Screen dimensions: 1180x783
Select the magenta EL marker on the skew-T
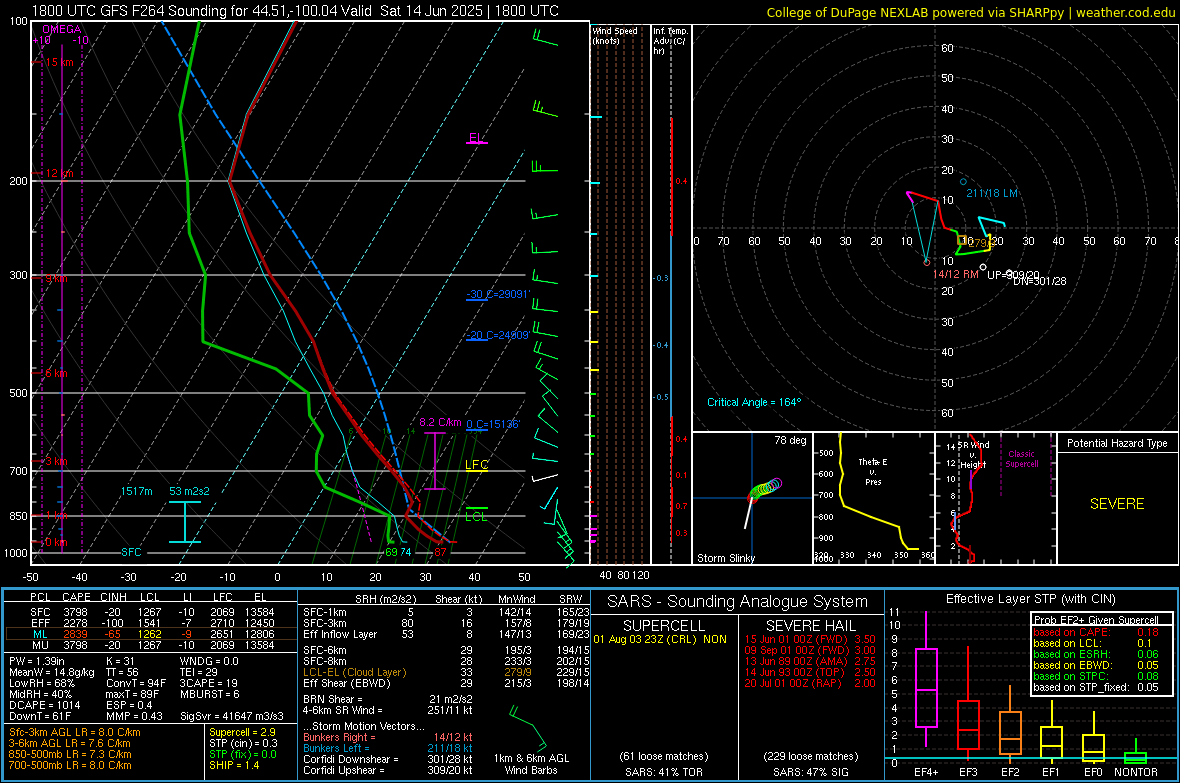(x=476, y=139)
